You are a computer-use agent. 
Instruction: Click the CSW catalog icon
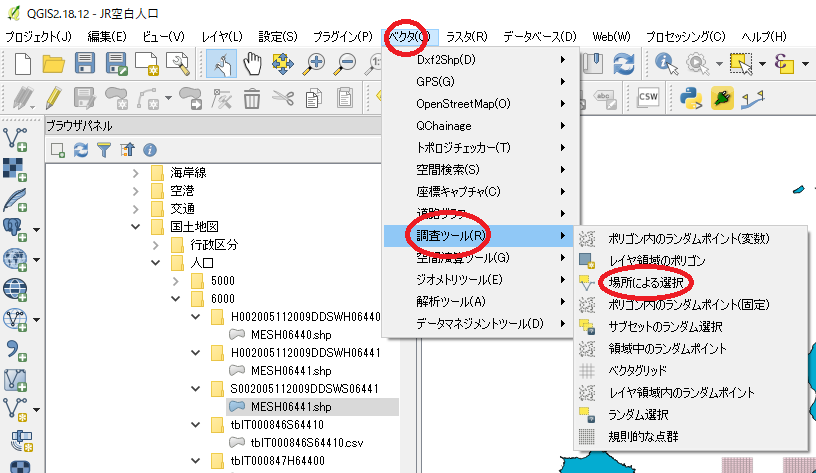(x=648, y=97)
